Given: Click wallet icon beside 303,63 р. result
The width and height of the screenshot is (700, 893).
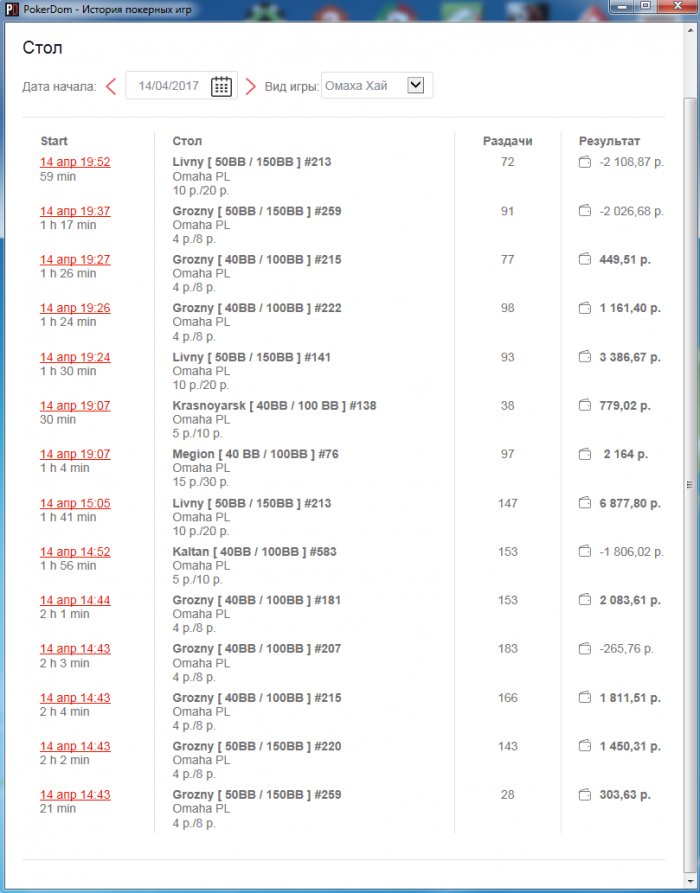Looking at the screenshot, I should [x=585, y=795].
